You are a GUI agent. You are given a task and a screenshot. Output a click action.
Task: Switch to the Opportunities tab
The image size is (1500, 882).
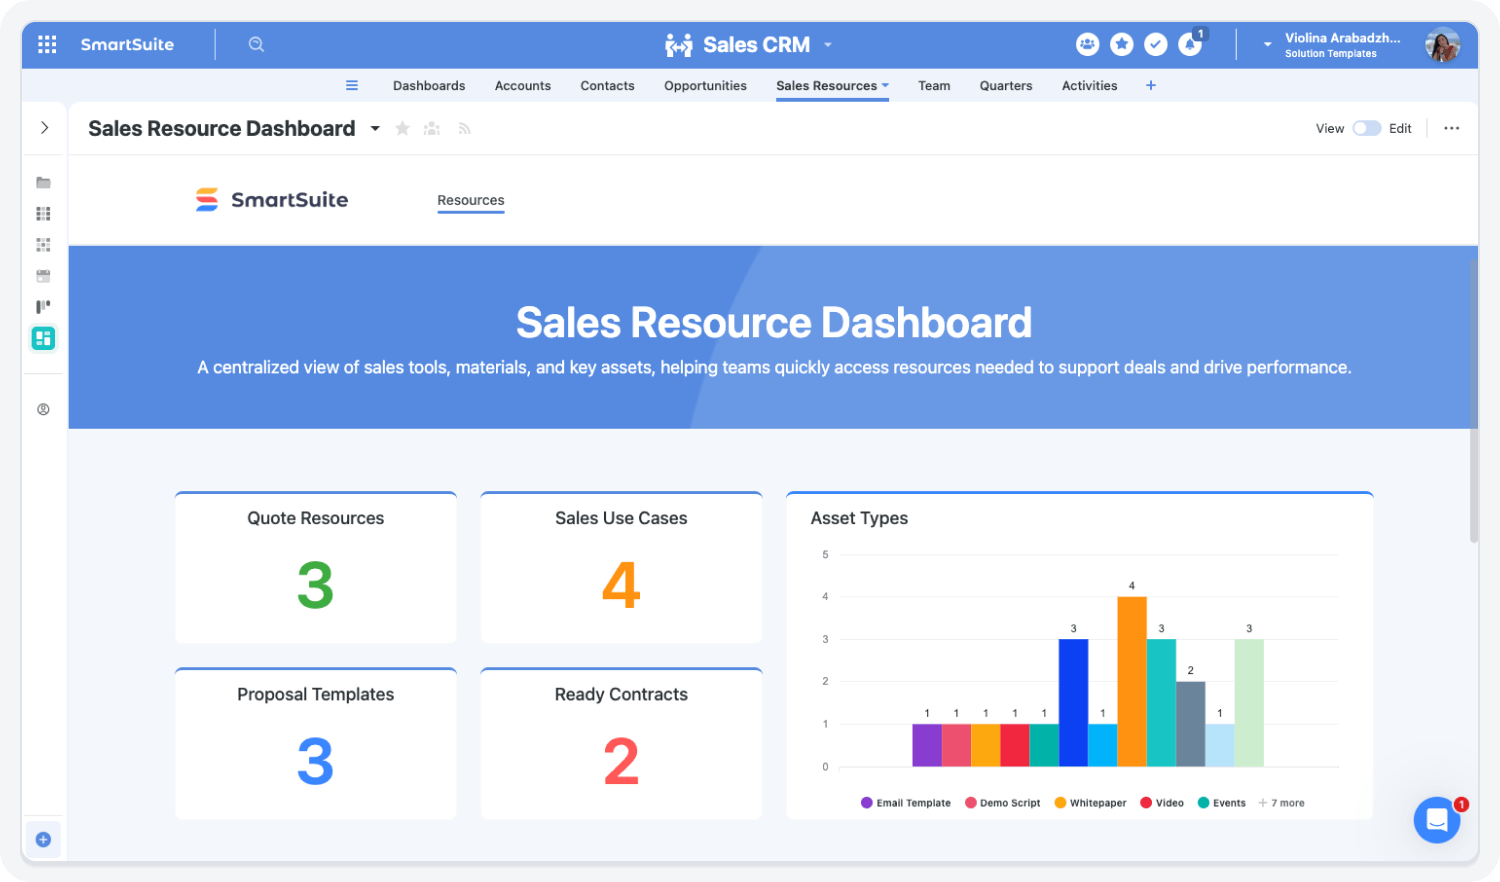(x=705, y=86)
